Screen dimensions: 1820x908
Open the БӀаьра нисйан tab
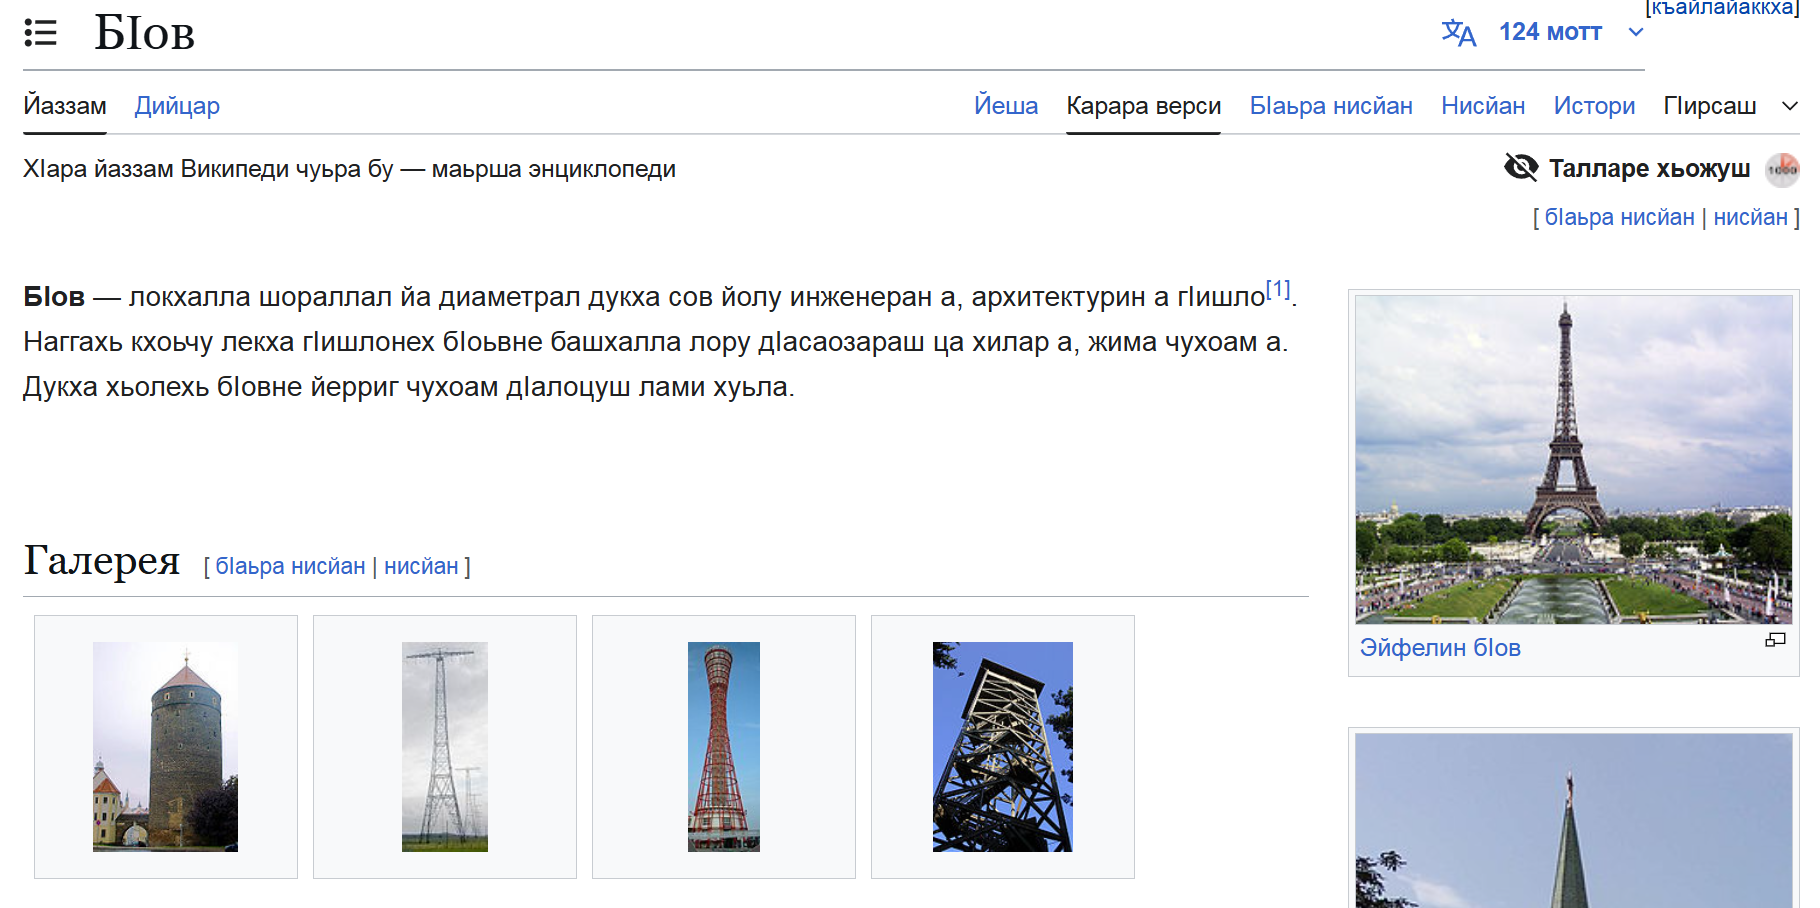pos(1330,106)
